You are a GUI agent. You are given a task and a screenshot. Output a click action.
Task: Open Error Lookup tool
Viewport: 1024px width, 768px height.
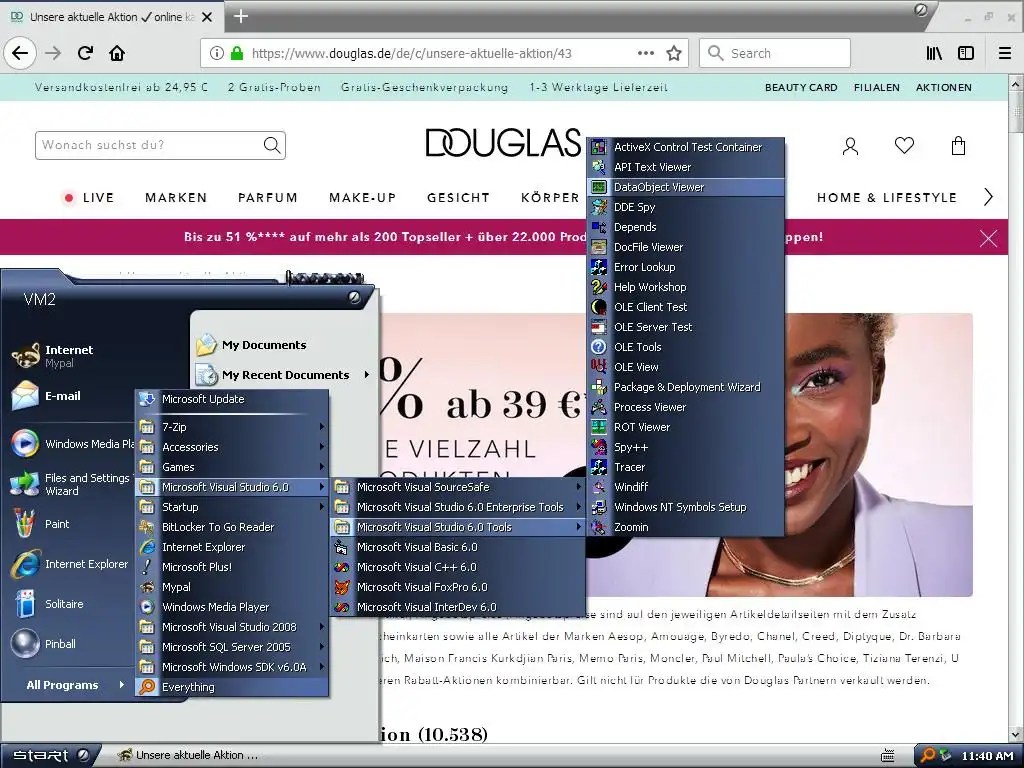(x=685, y=267)
